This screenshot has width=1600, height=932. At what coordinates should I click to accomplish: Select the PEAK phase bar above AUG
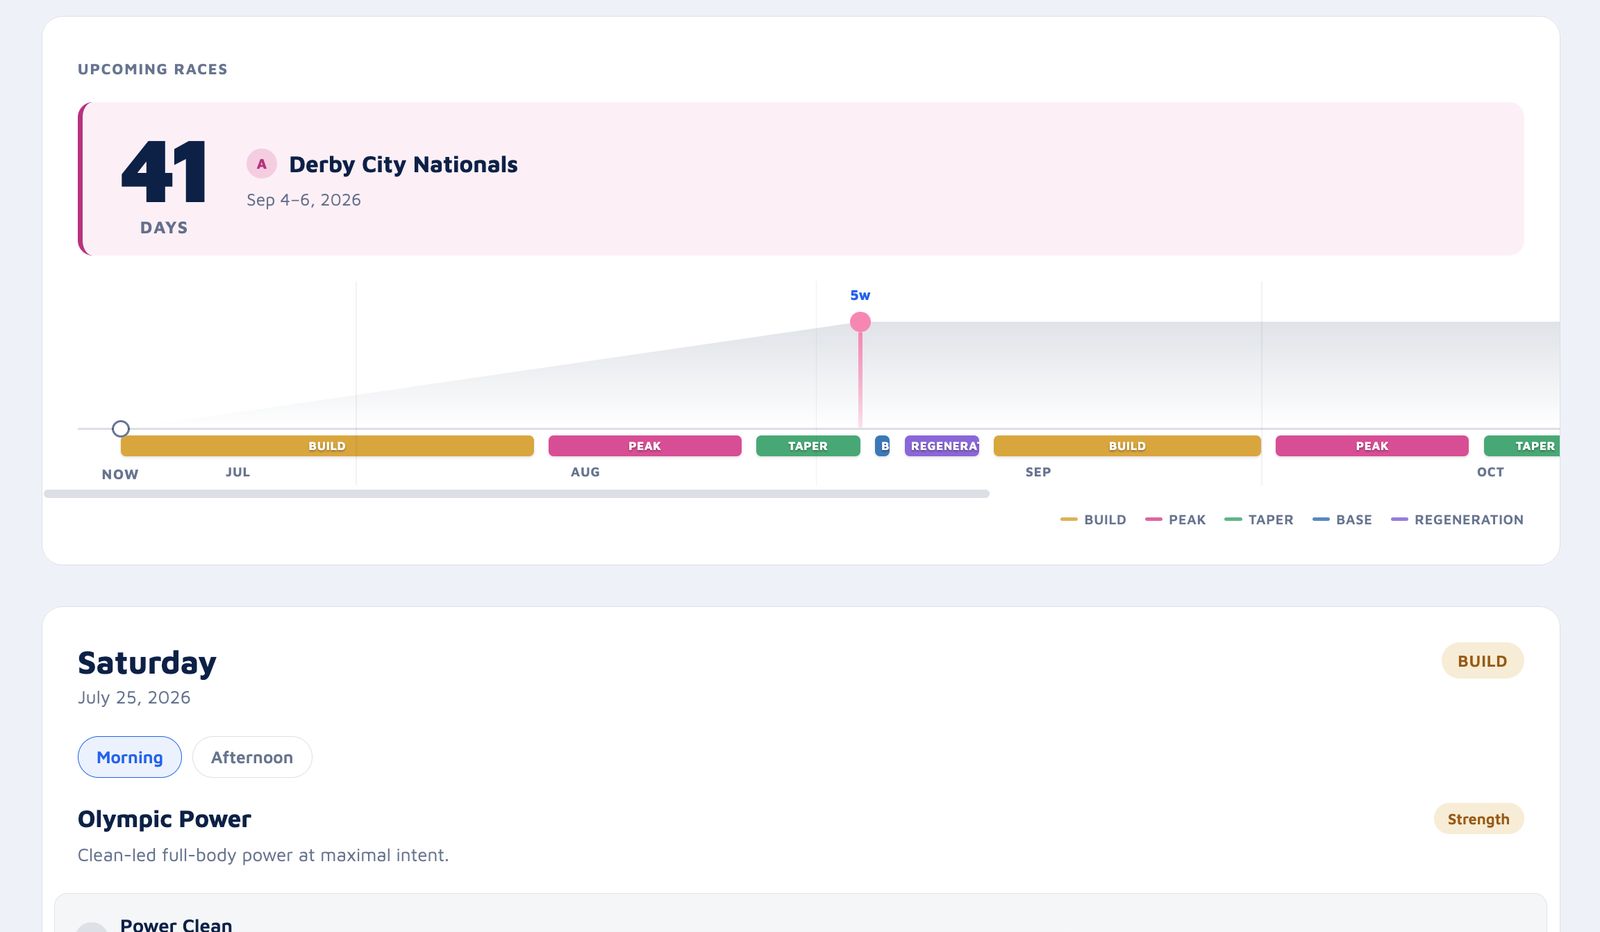(x=645, y=446)
